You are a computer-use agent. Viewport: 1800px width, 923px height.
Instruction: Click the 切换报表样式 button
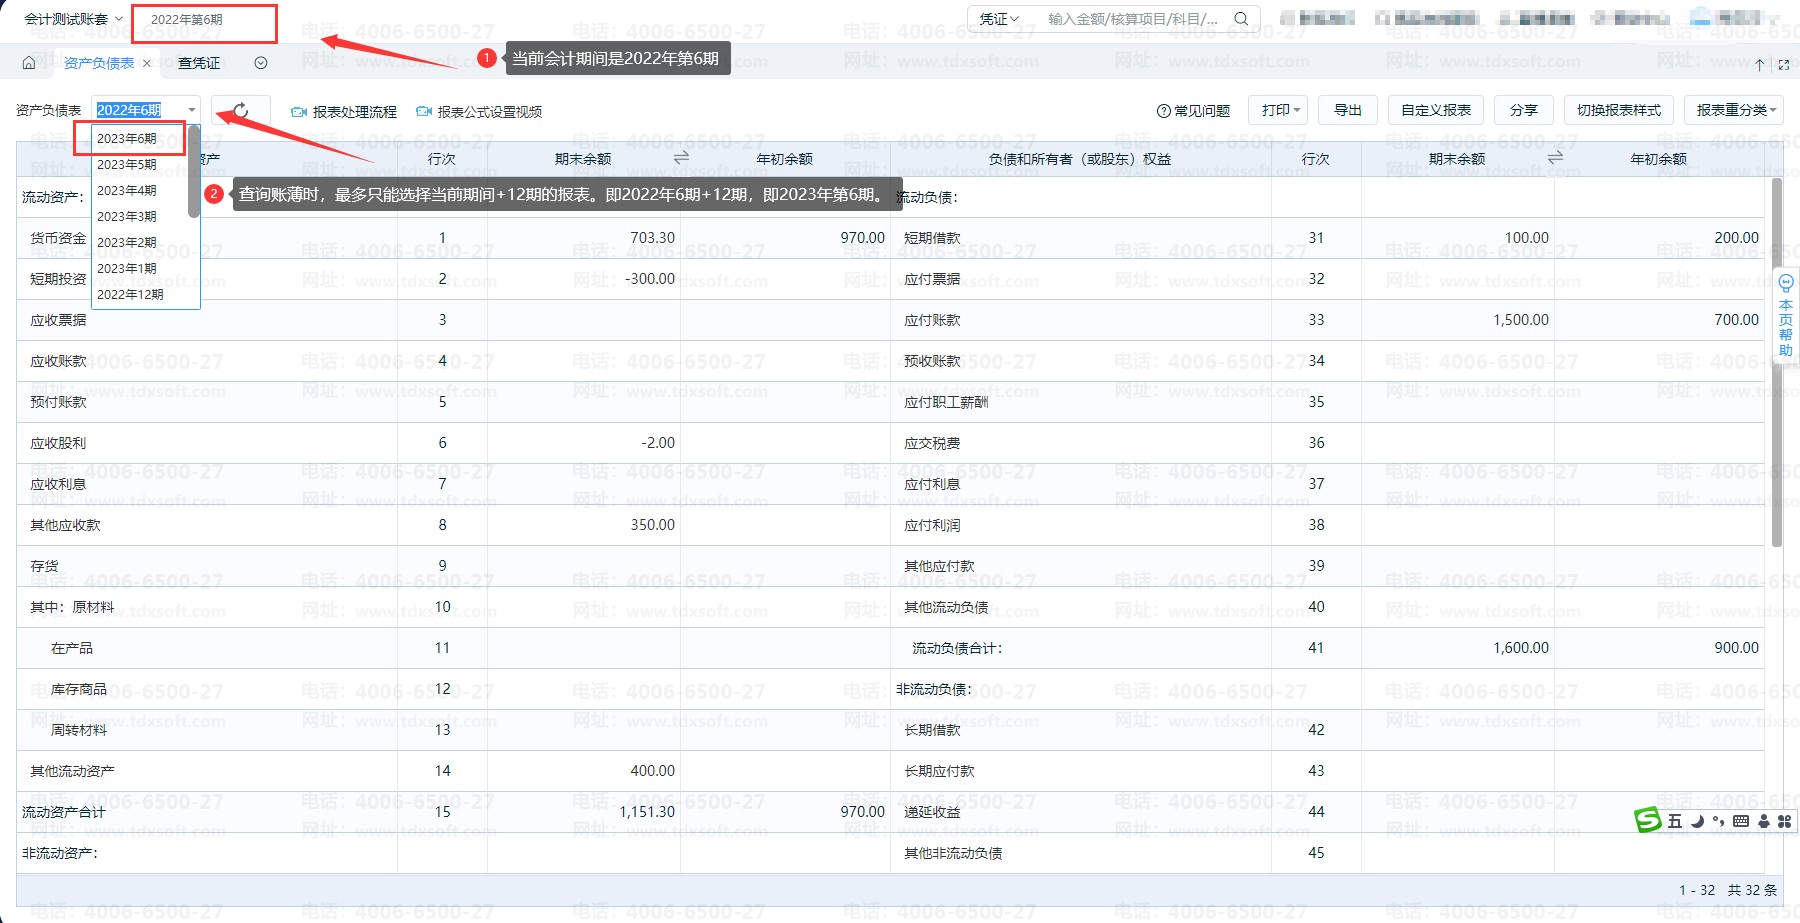(x=1618, y=110)
